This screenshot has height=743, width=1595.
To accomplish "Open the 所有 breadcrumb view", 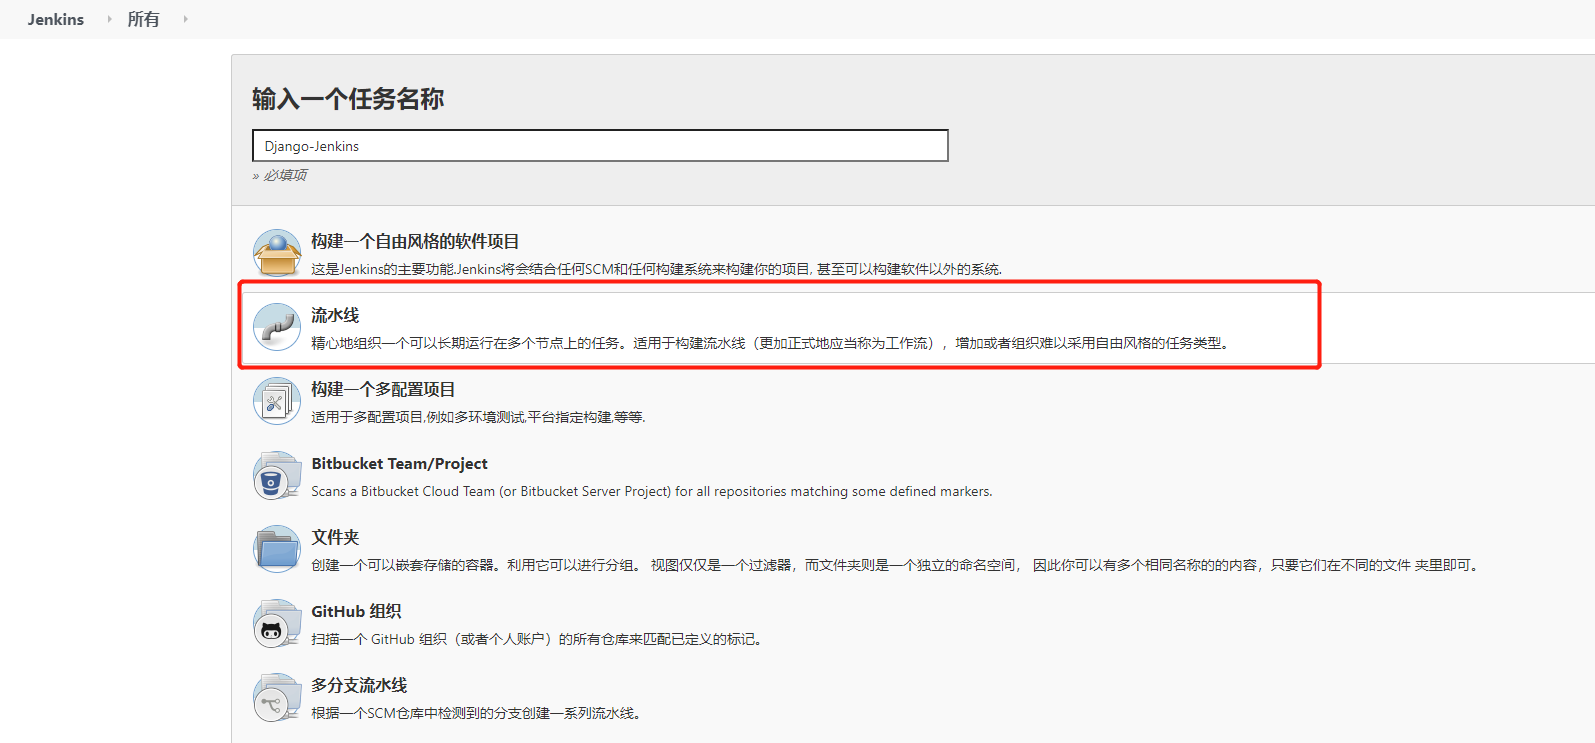I will point(143,19).
